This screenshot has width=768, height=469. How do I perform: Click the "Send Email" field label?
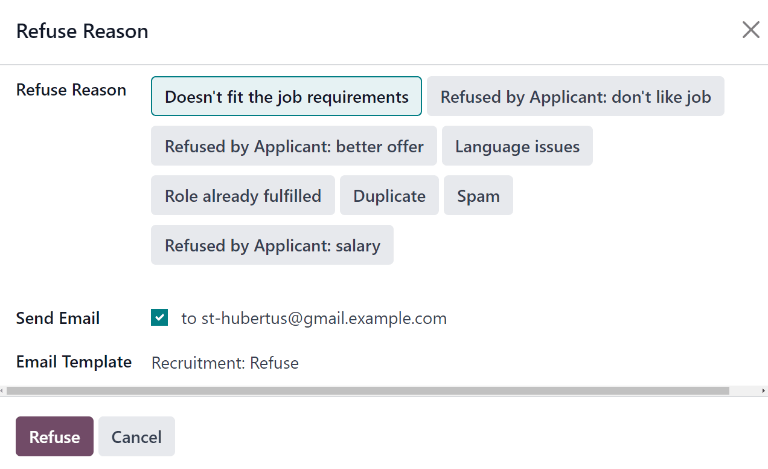58,318
